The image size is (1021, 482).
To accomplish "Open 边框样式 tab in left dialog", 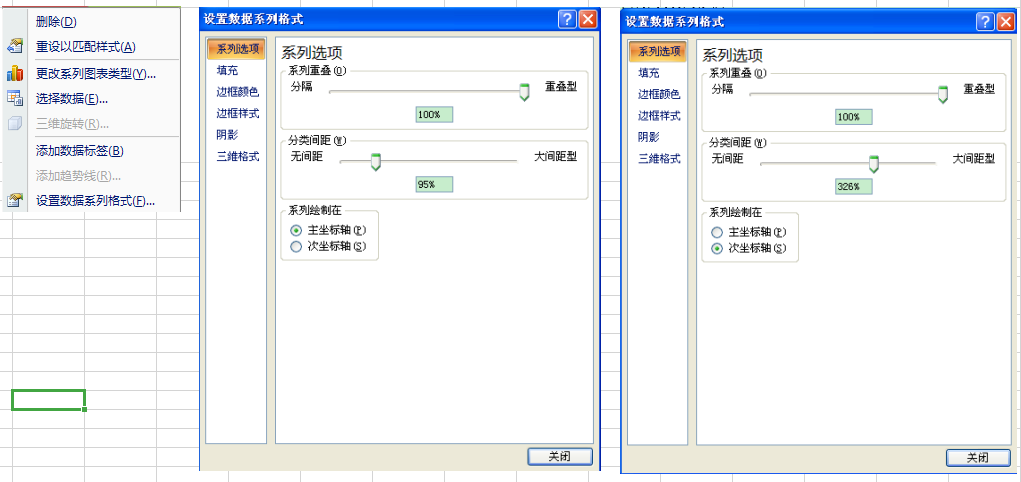I will click(x=238, y=113).
